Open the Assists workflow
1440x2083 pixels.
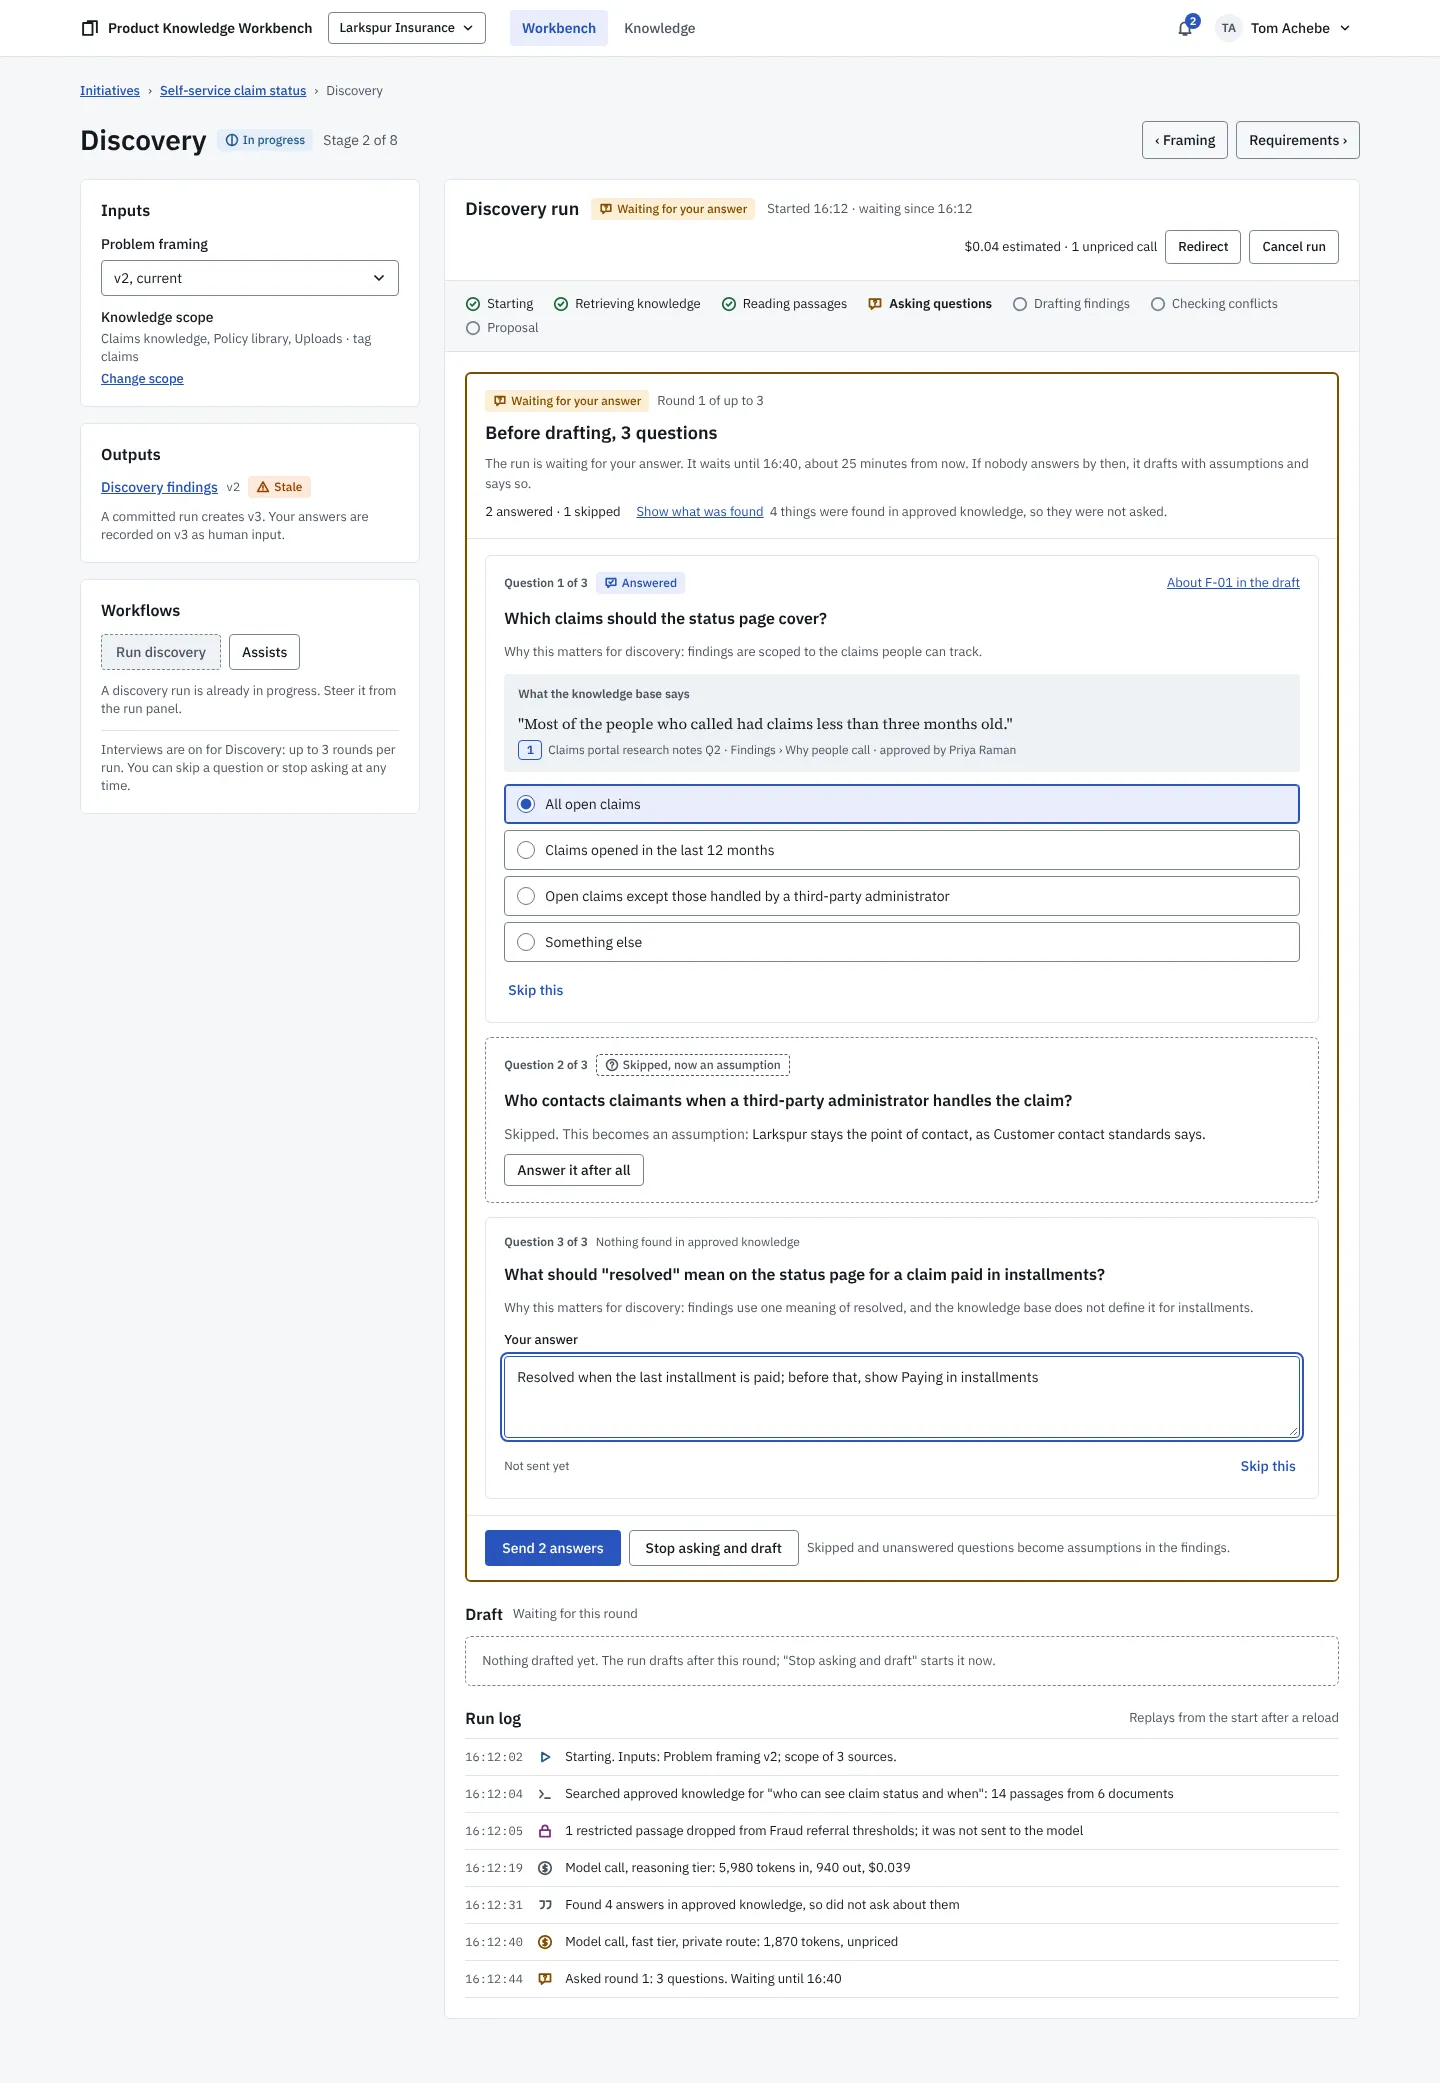[x=264, y=652]
